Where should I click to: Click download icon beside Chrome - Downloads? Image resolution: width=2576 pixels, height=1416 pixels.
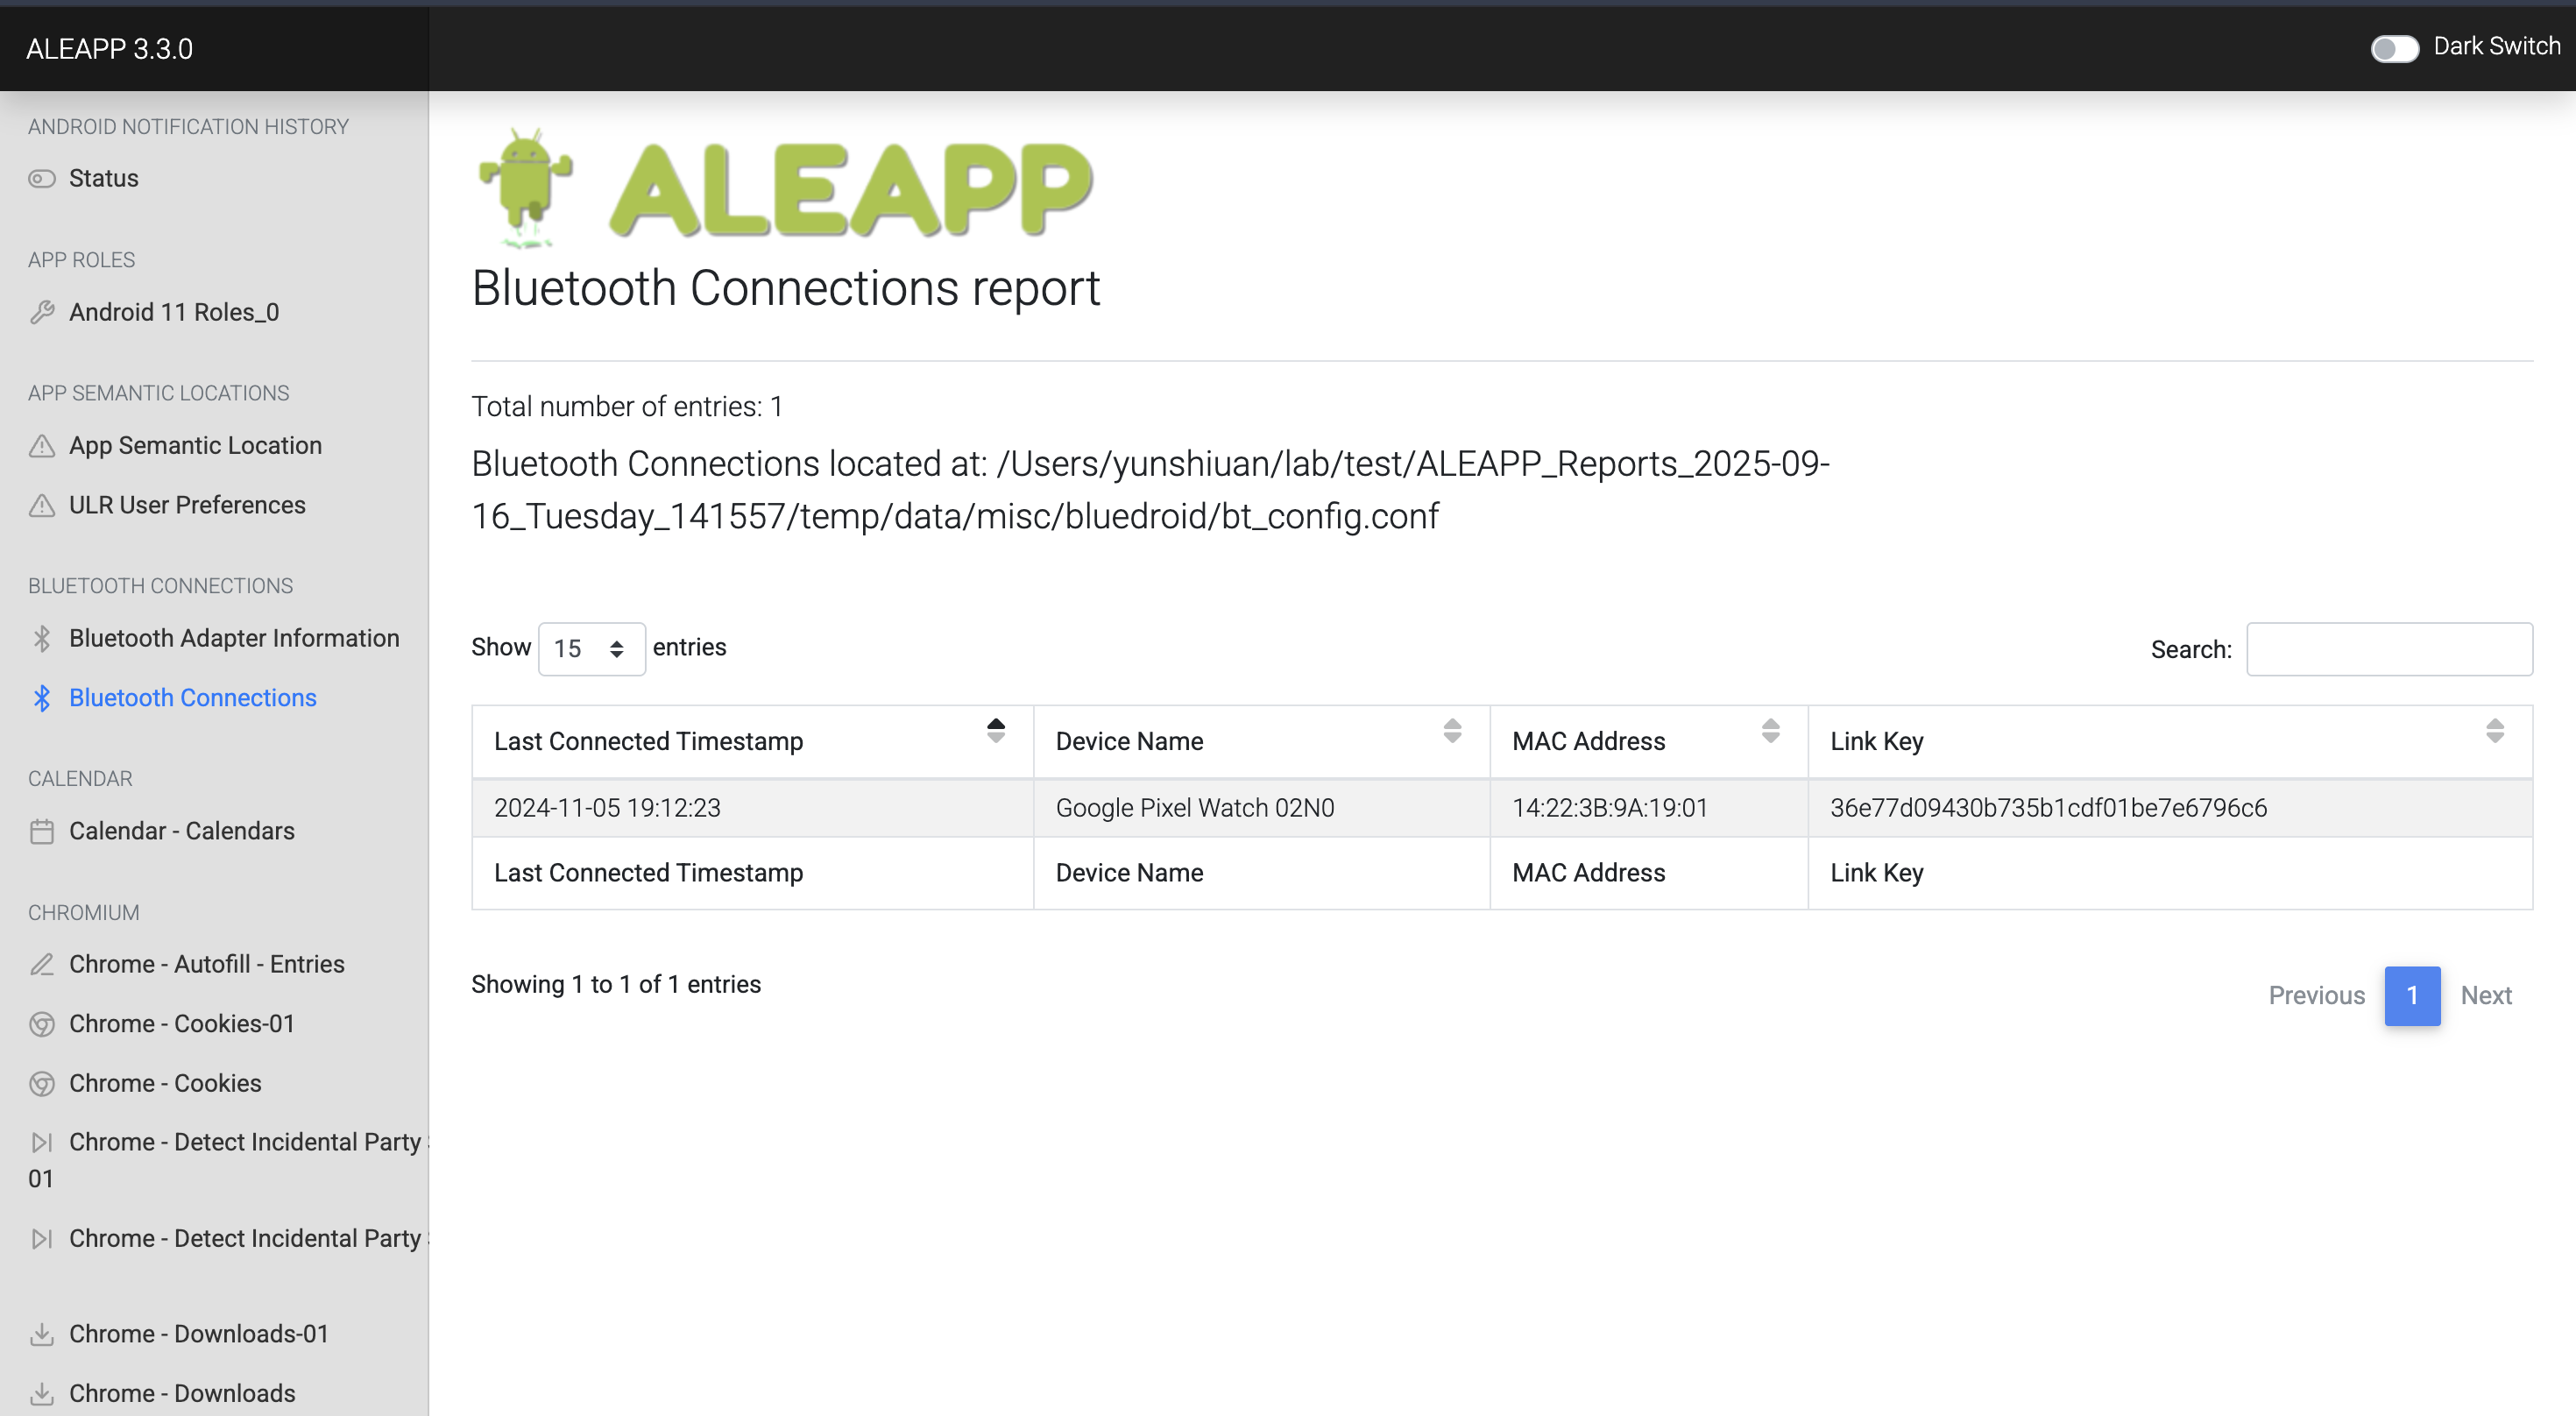point(42,1393)
